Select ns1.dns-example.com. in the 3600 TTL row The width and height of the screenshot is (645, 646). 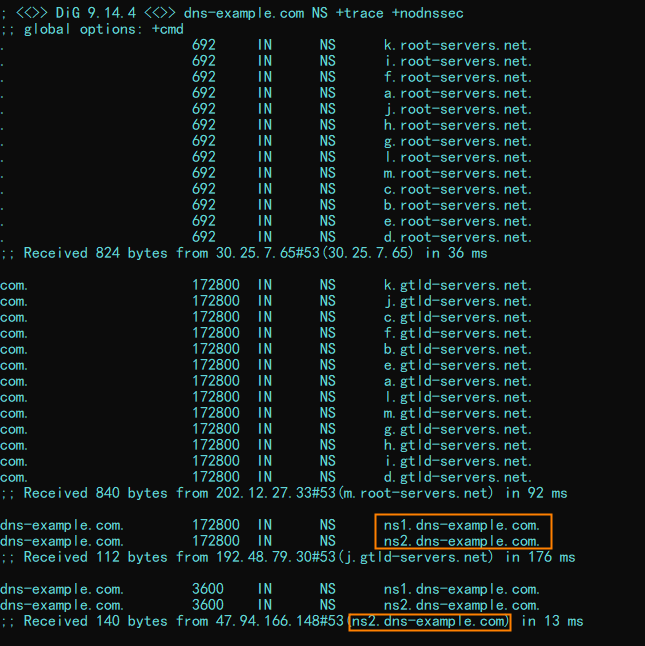click(462, 590)
